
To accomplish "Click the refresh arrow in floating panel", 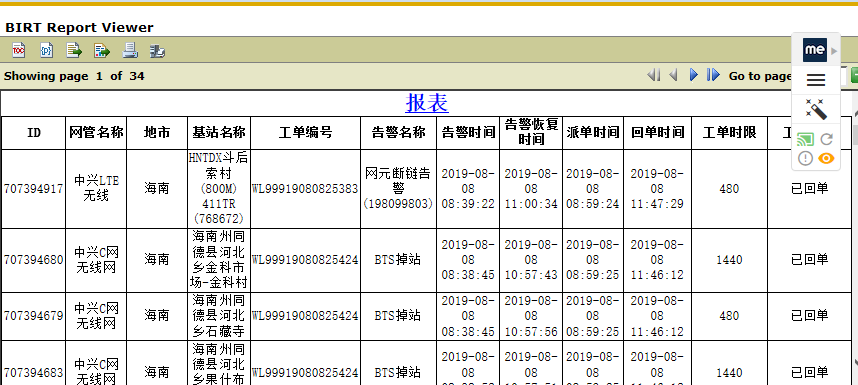I will [x=826, y=140].
